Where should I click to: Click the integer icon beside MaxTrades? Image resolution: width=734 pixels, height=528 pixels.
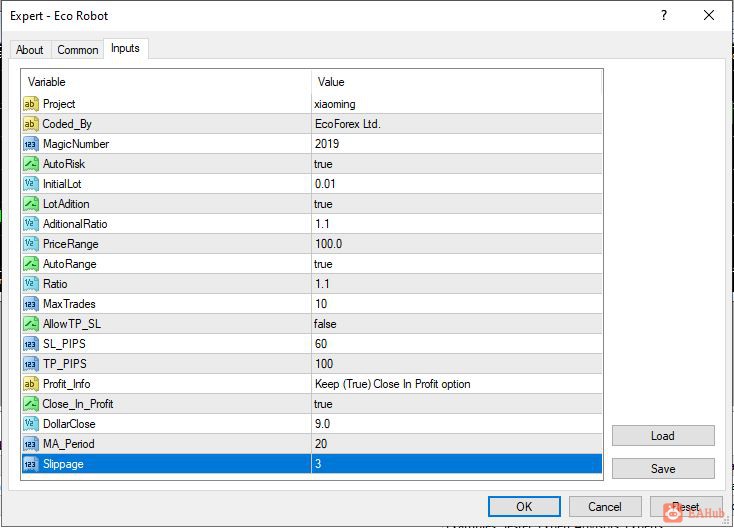pyautogui.click(x=30, y=304)
